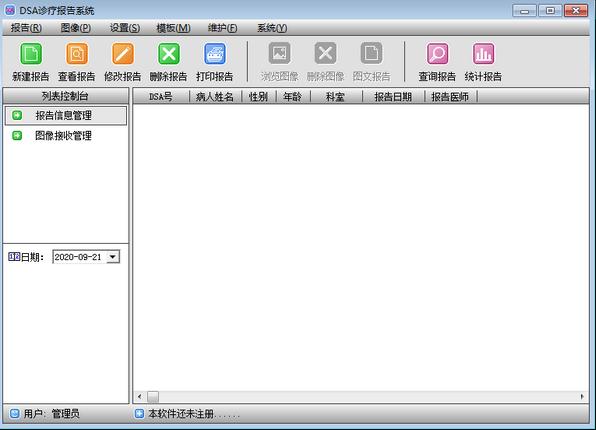Click the horizontal scrollbar right arrow
The image size is (596, 430).
click(x=582, y=397)
